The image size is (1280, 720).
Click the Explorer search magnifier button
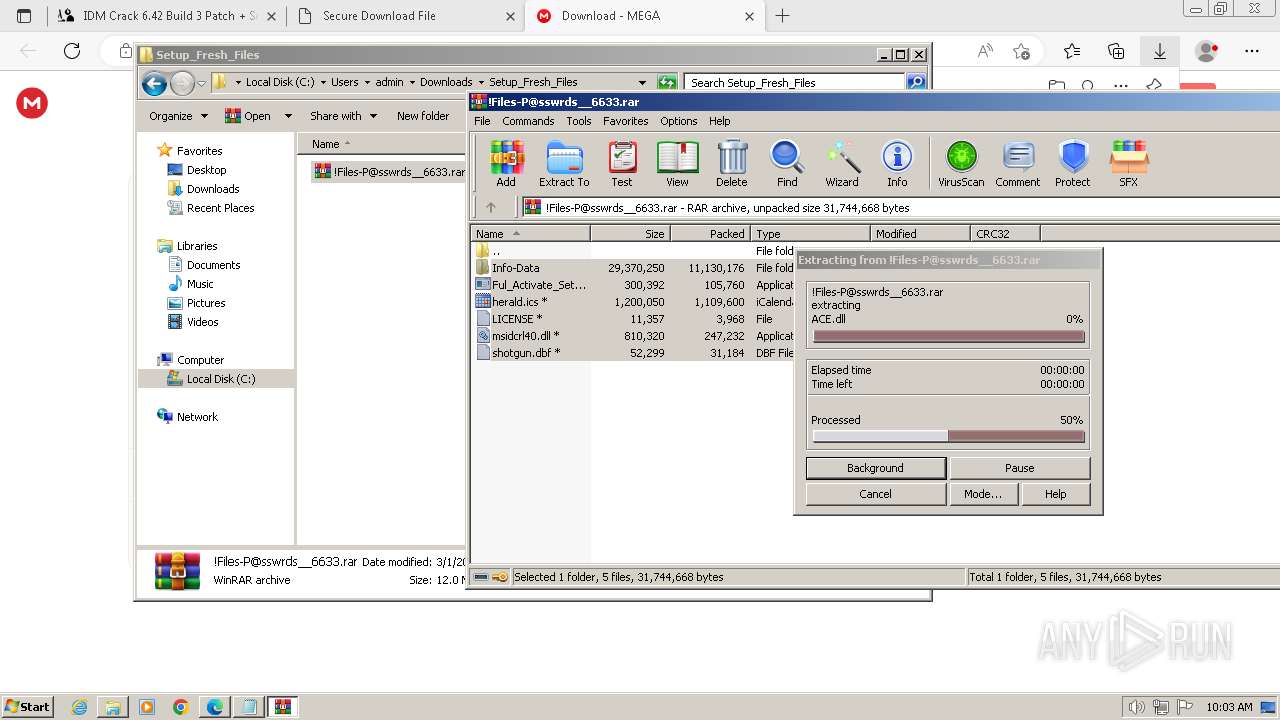[916, 82]
